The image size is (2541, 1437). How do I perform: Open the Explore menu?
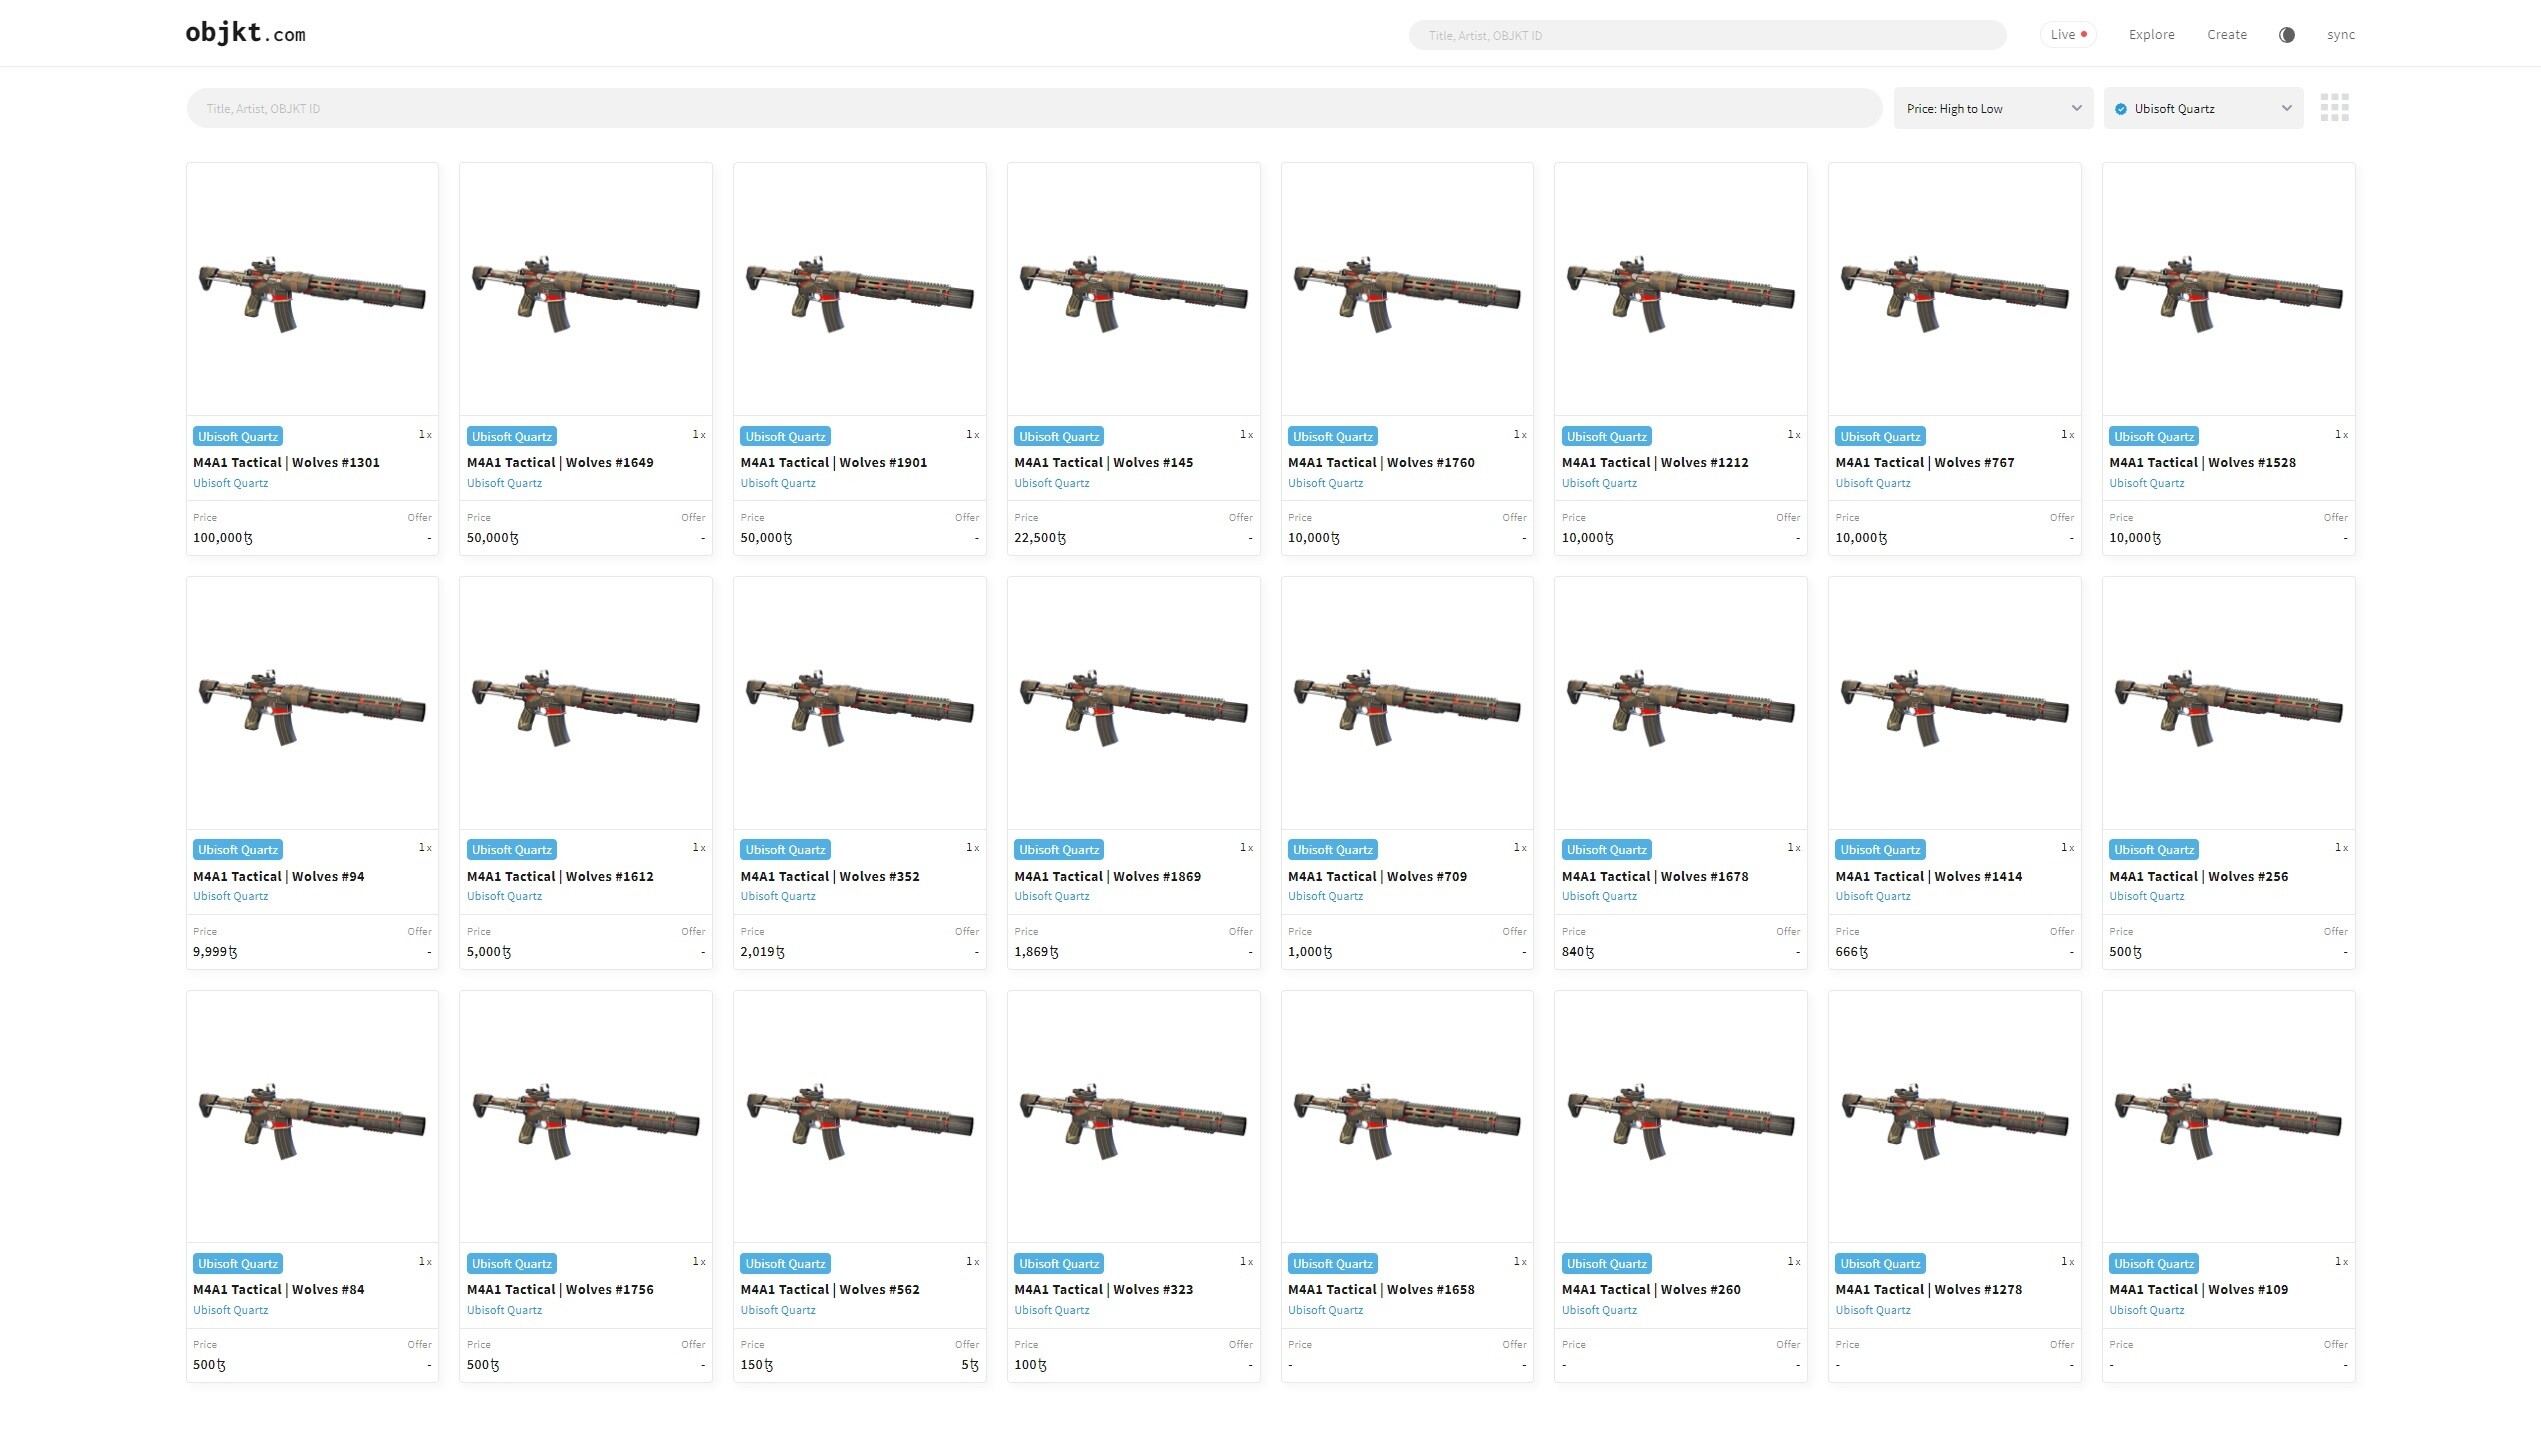tap(2151, 35)
